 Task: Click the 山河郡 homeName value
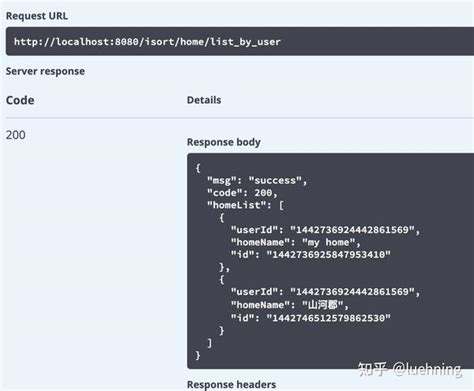click(323, 305)
